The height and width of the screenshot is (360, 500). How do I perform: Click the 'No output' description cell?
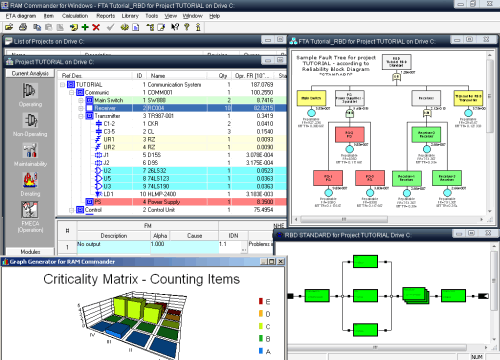(x=113, y=246)
